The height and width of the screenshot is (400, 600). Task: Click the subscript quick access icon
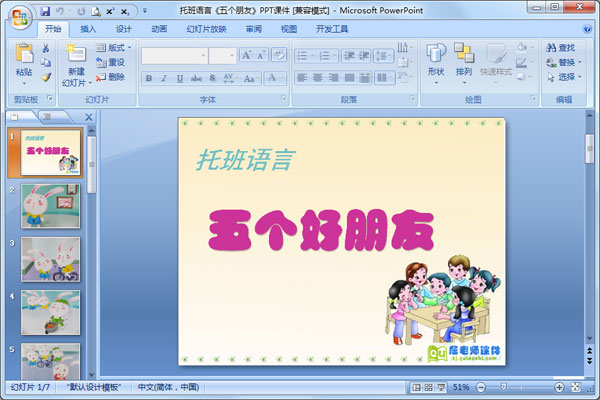coord(124,12)
